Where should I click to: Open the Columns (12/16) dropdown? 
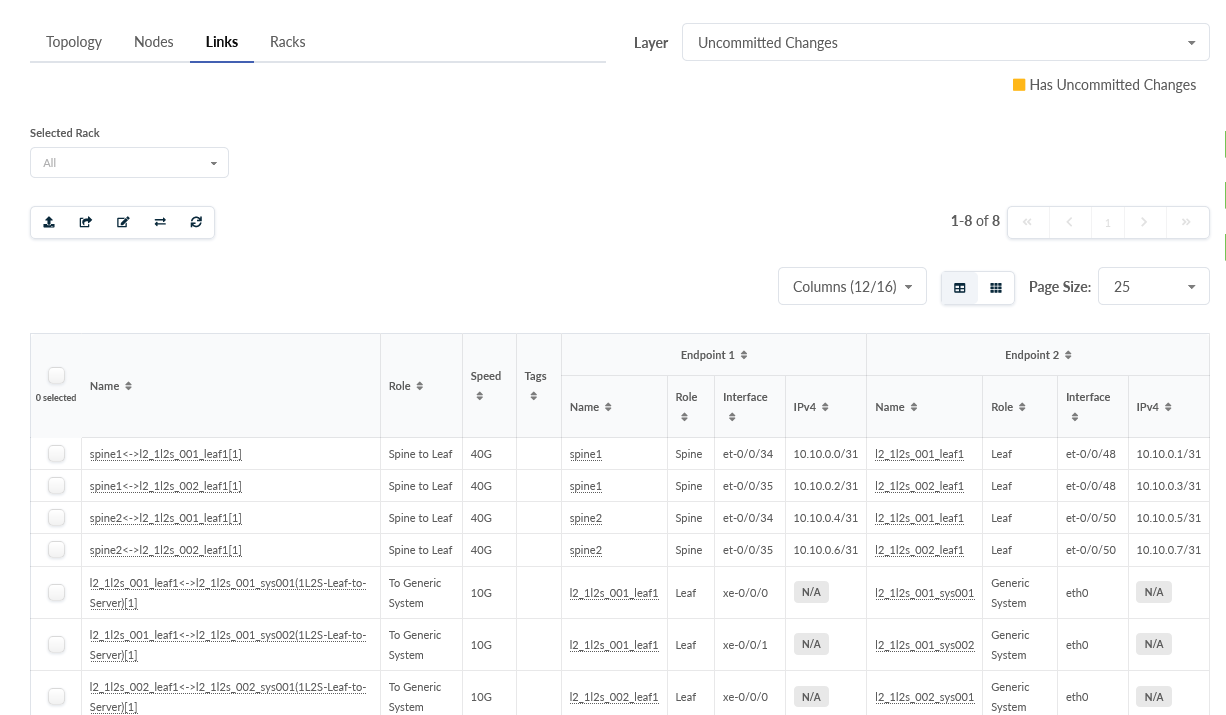click(x=852, y=287)
